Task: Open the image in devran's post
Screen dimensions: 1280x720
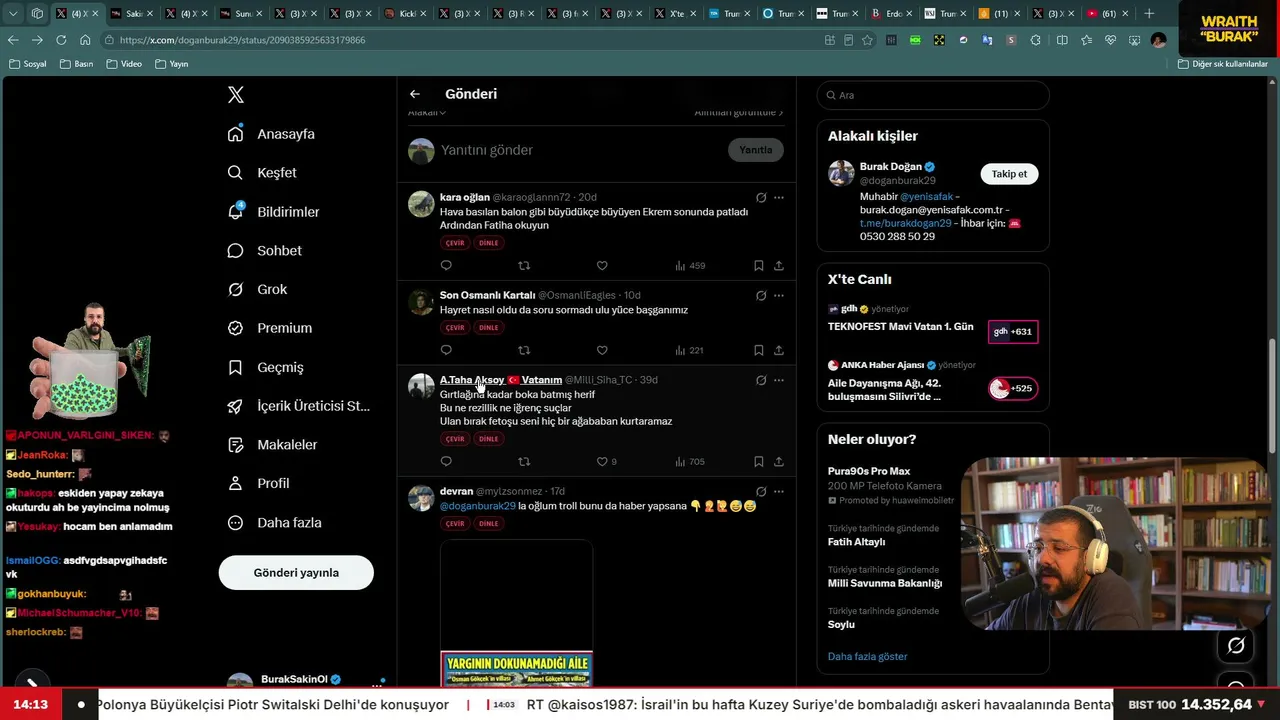Action: click(x=516, y=612)
